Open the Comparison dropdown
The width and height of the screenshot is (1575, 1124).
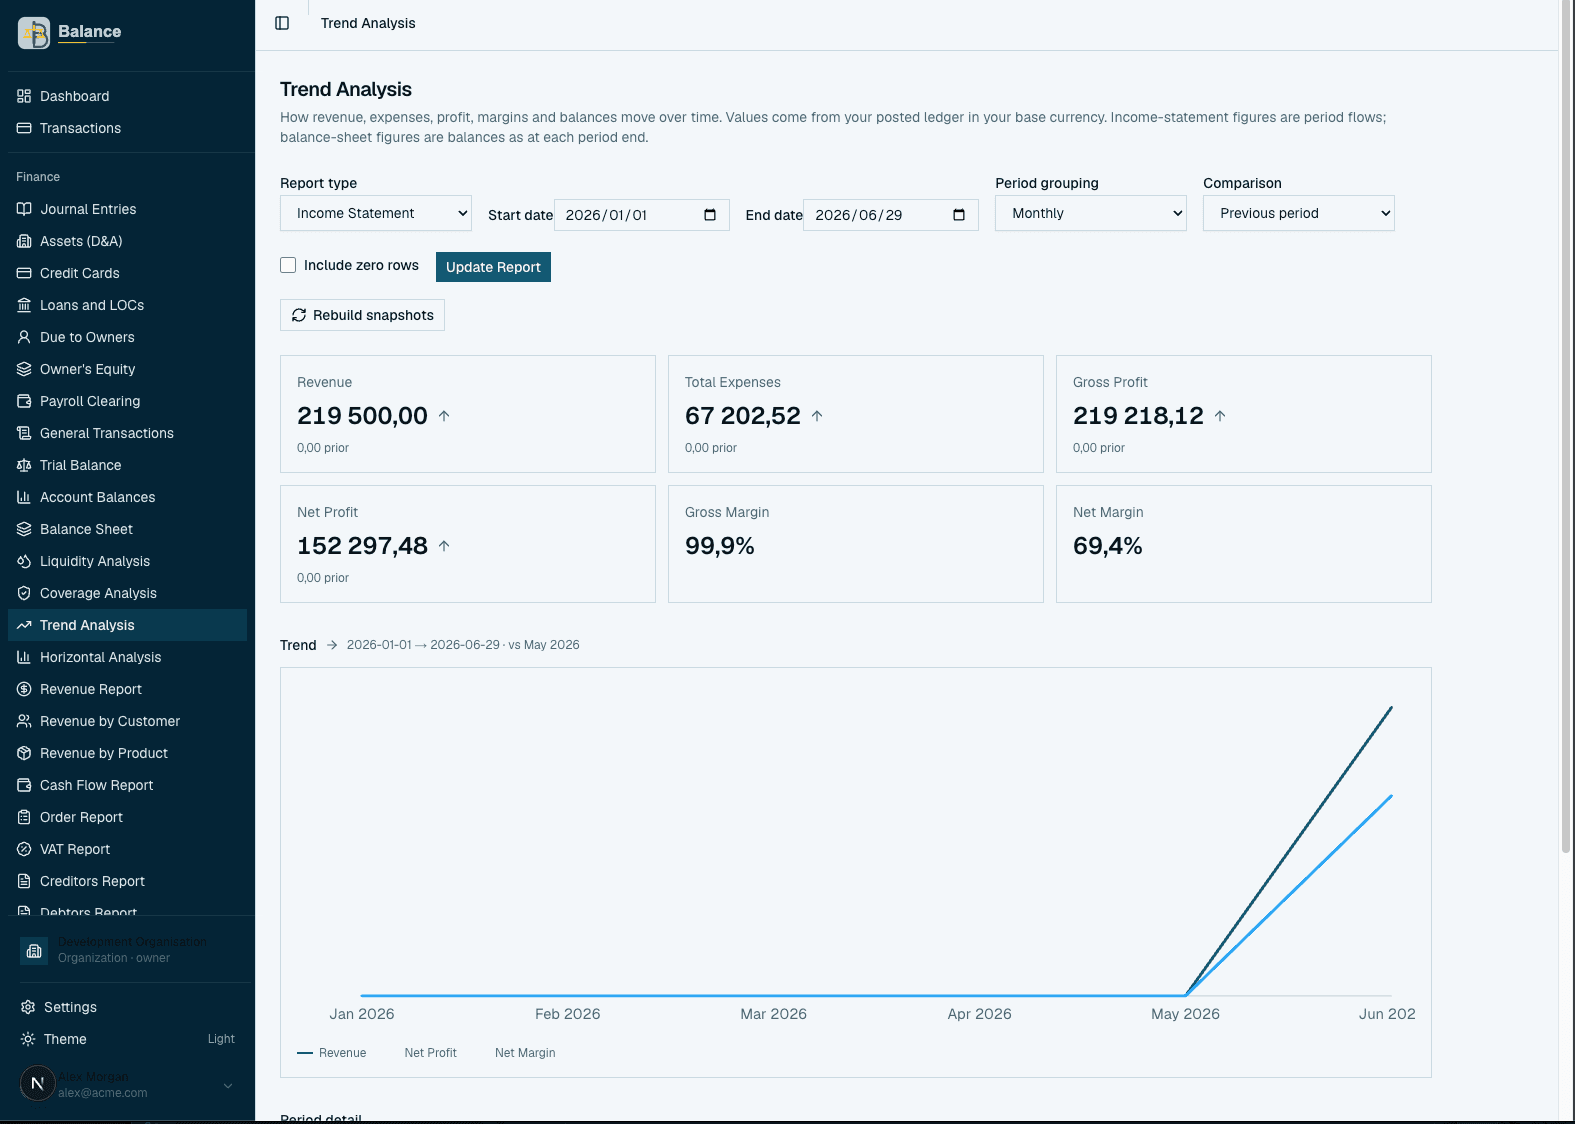click(1299, 213)
